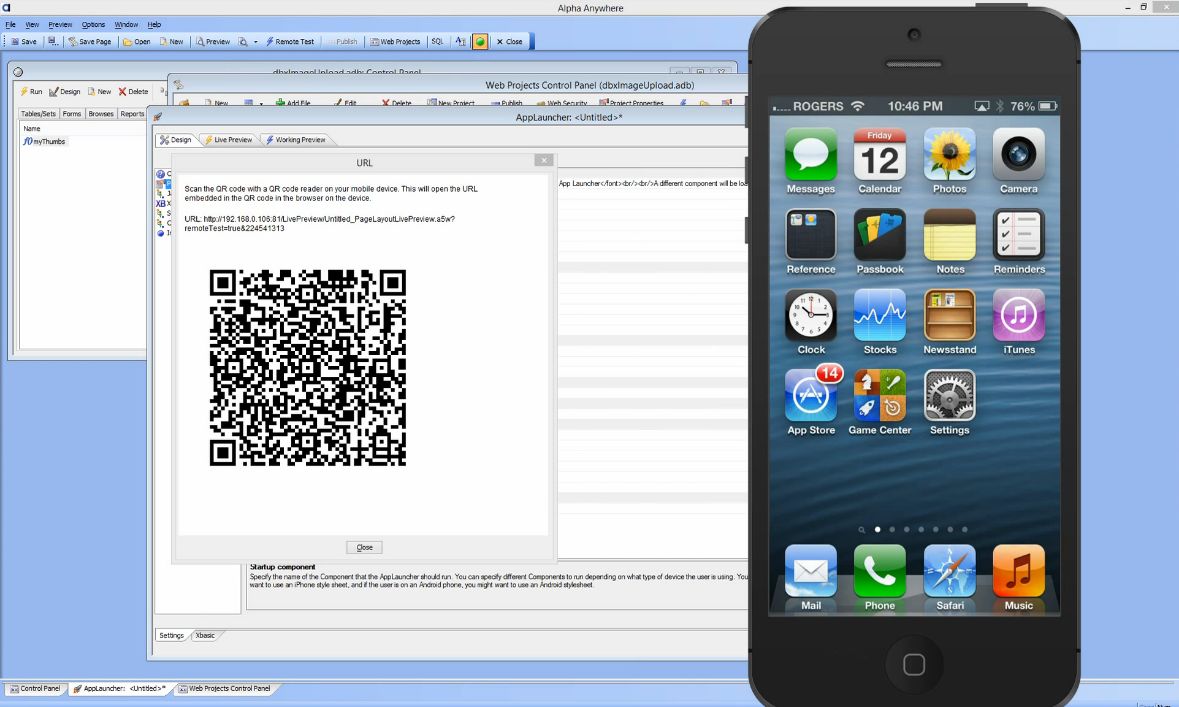Screen dimensions: 1179x707
Task: Switch to Web Projects Control Panel window tab
Action: tap(225, 689)
